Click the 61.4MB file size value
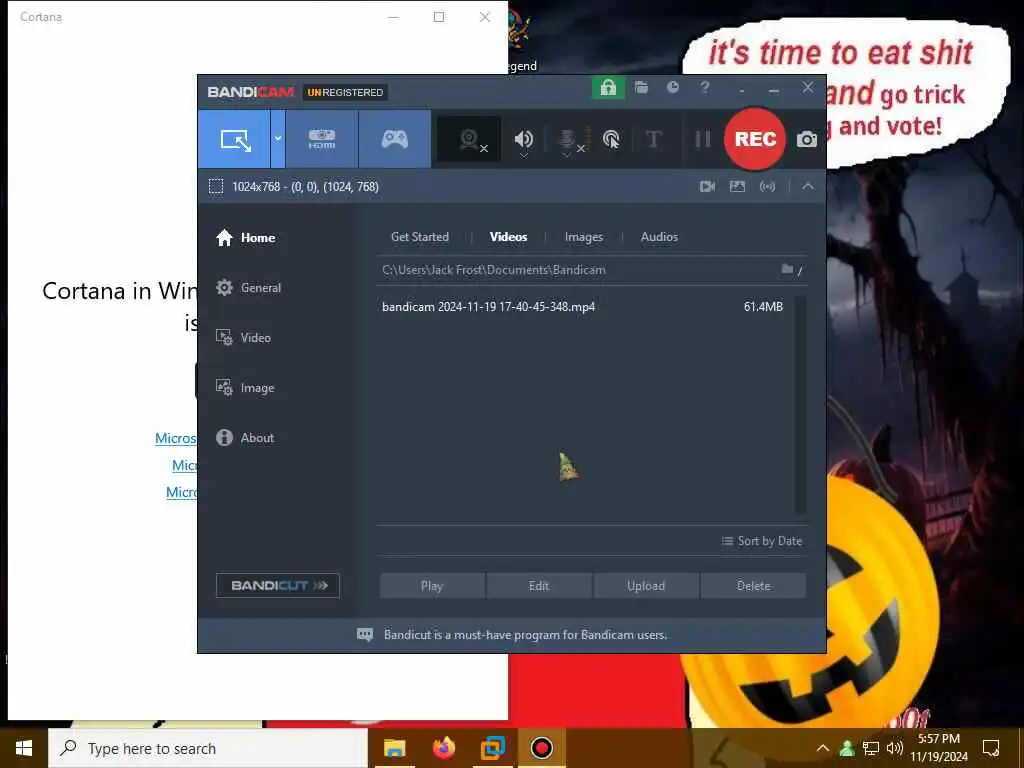This screenshot has width=1024, height=768. (763, 307)
